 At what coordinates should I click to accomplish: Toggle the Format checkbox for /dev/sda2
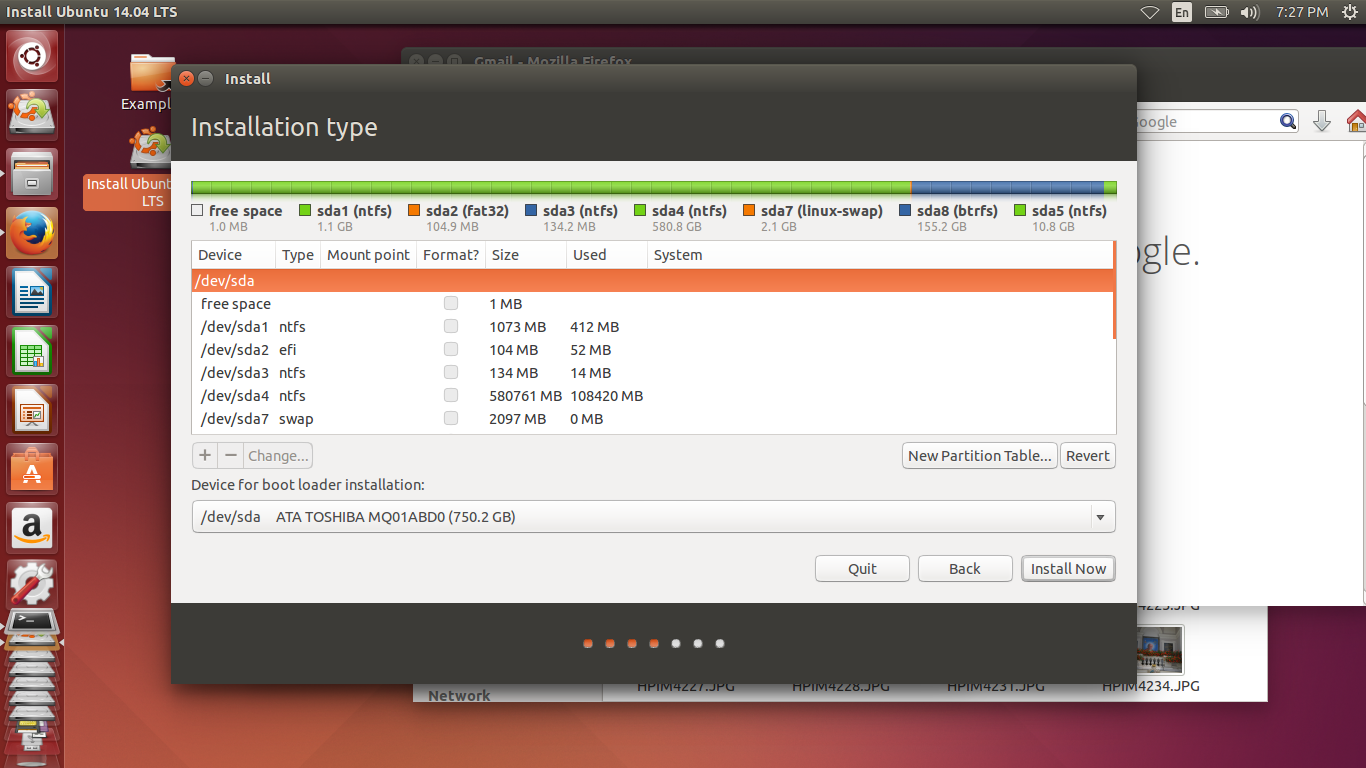point(451,349)
